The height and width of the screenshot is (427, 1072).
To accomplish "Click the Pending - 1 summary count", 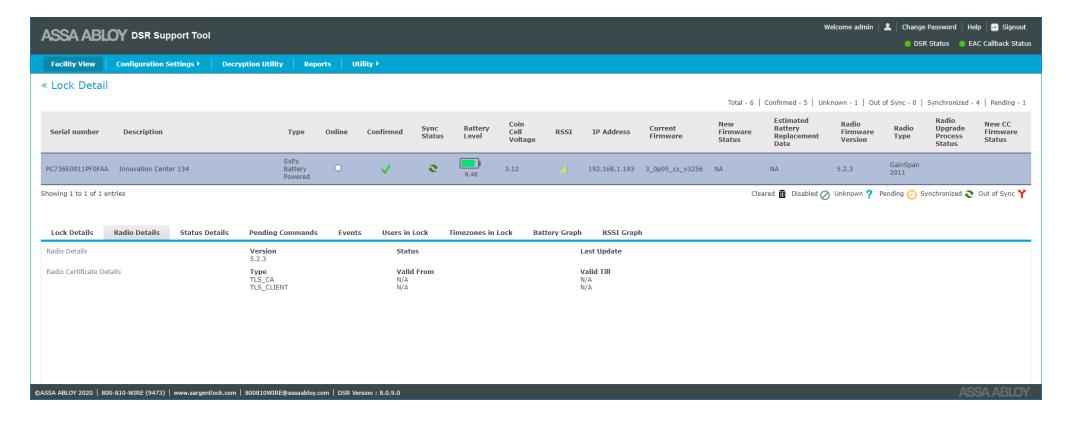I will click(x=1008, y=102).
